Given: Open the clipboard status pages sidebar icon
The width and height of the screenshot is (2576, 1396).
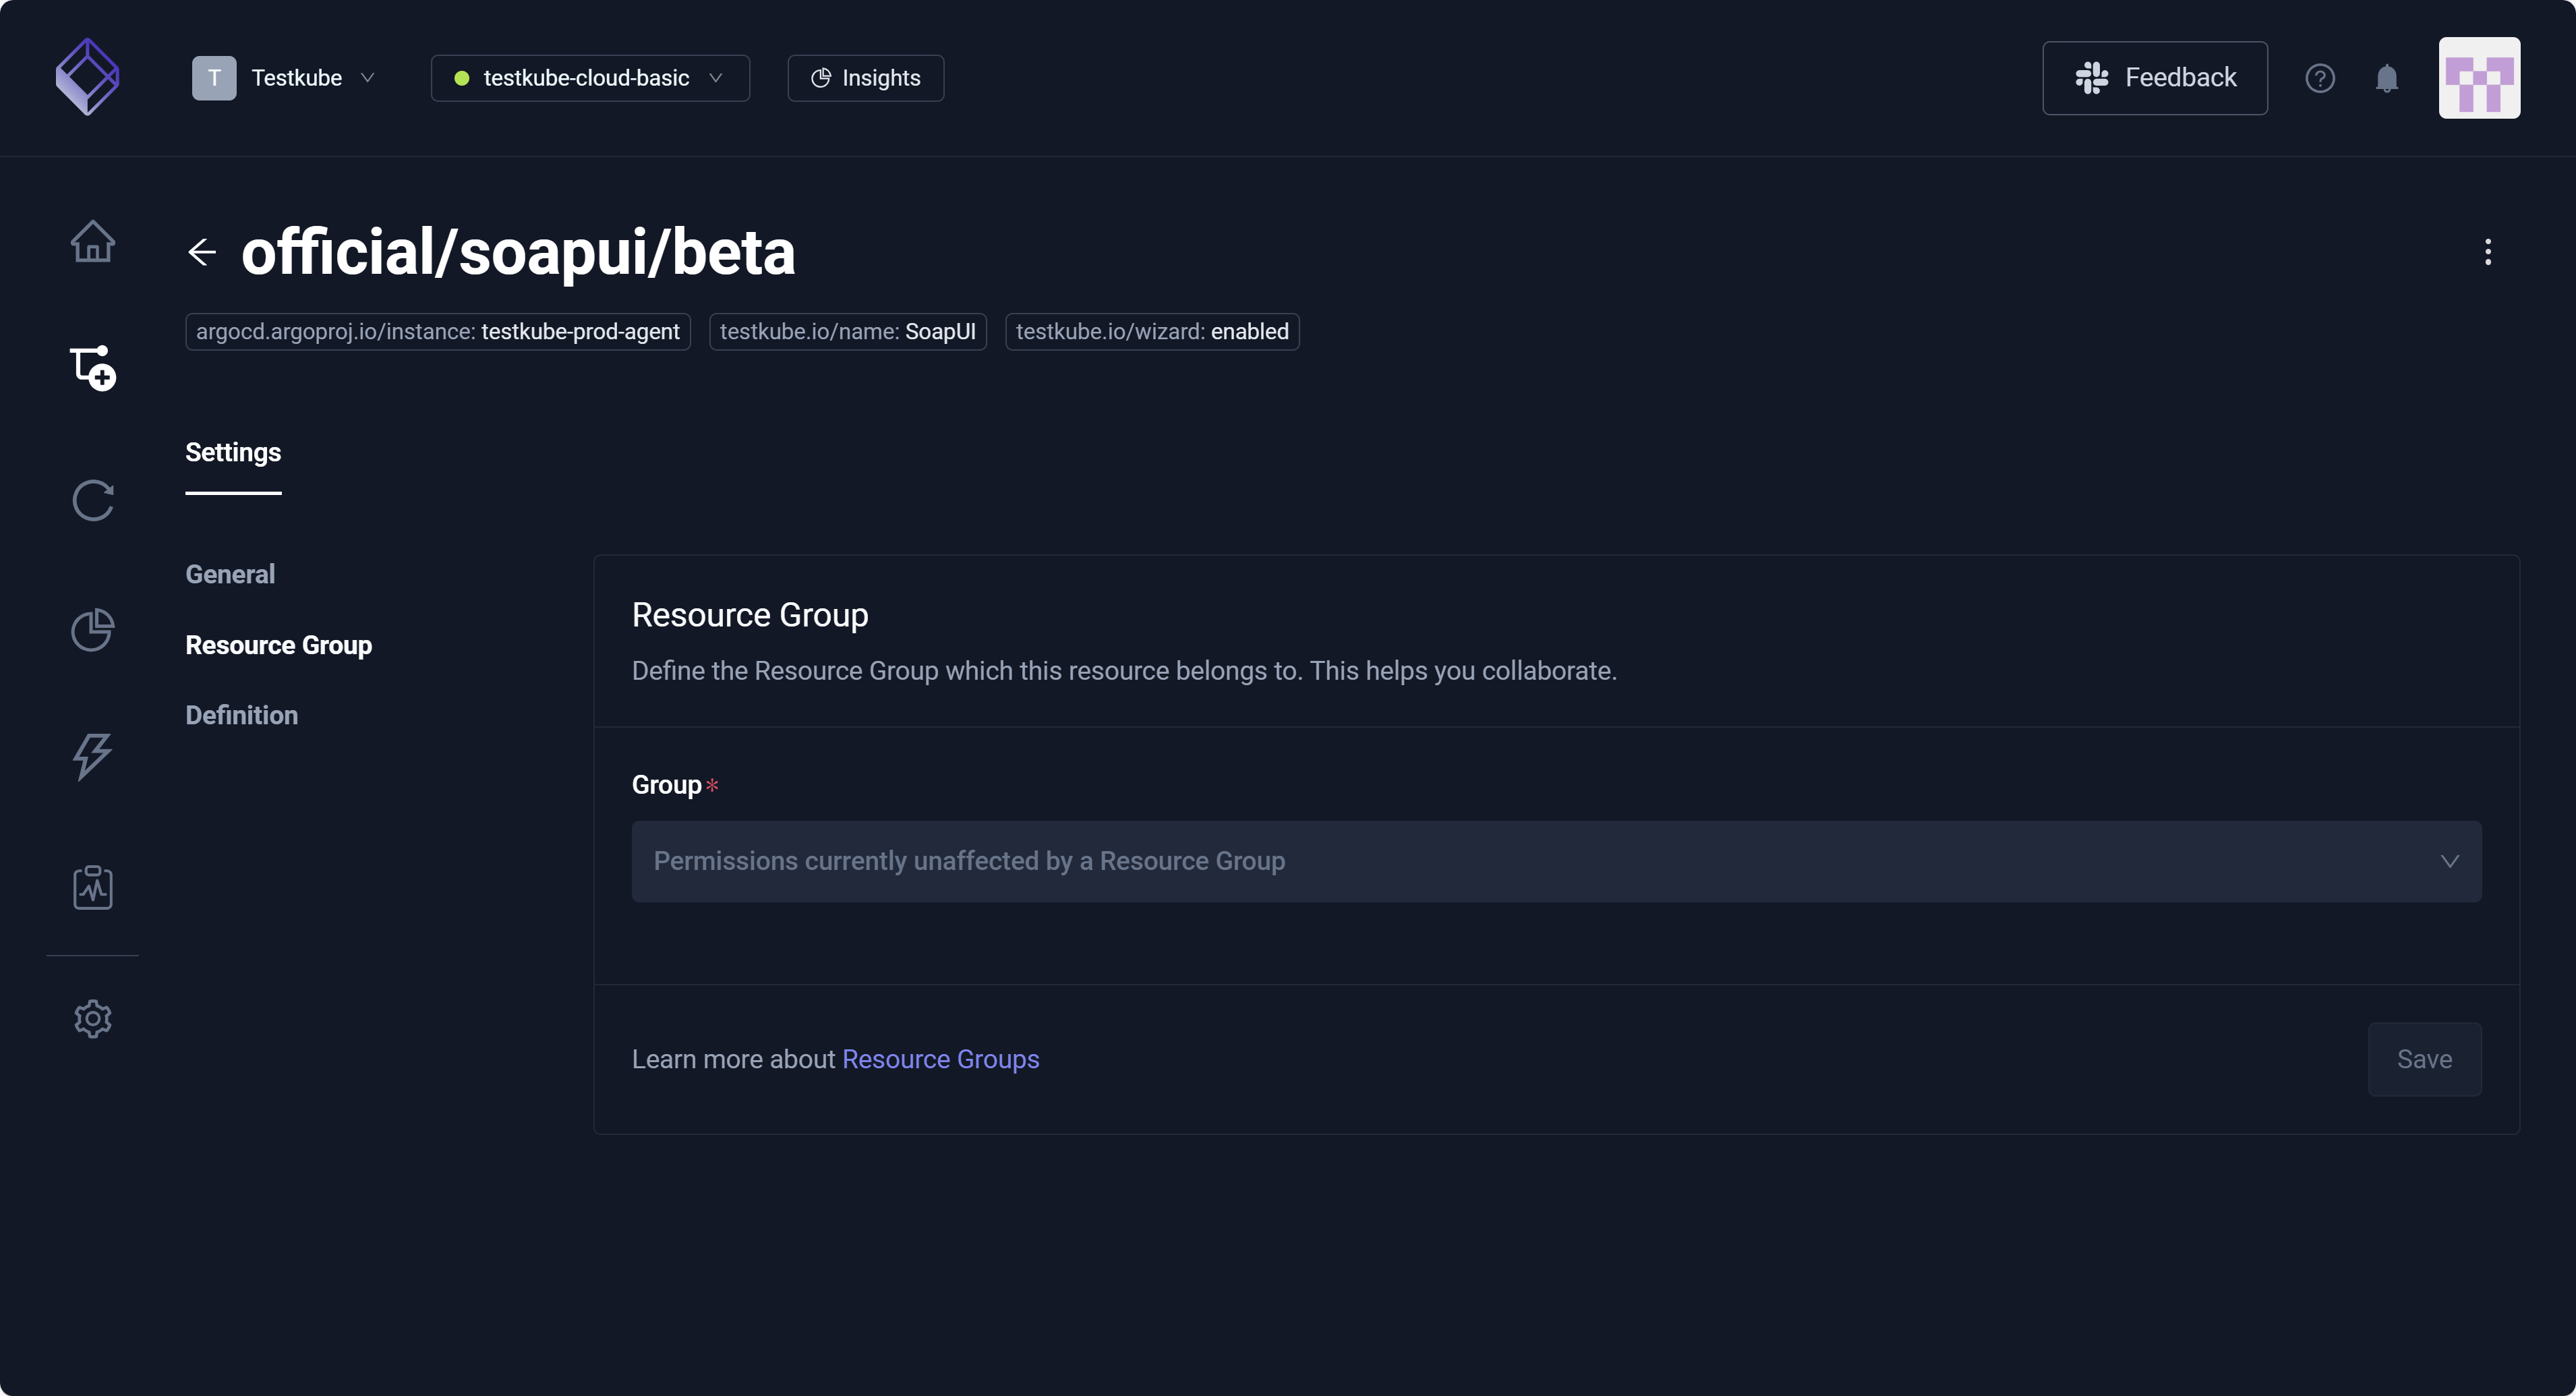Looking at the screenshot, I should (x=92, y=887).
